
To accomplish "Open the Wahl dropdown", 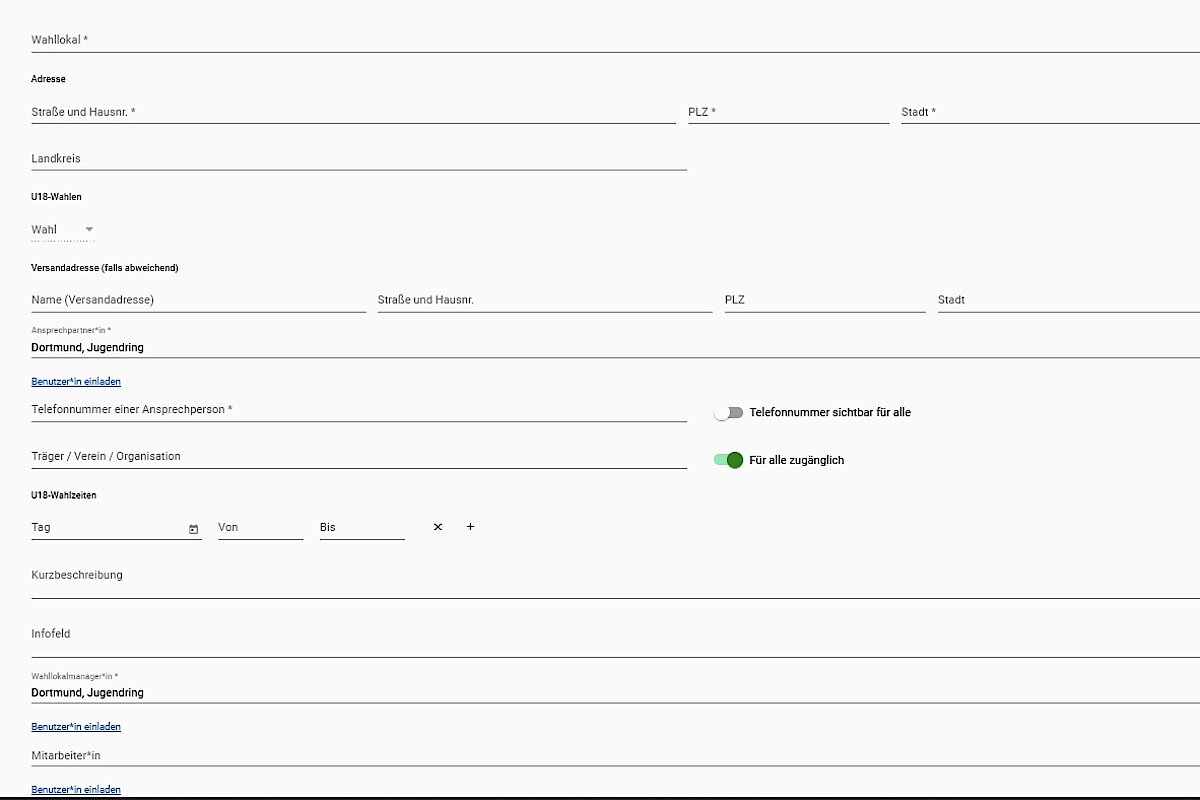I will [x=63, y=230].
